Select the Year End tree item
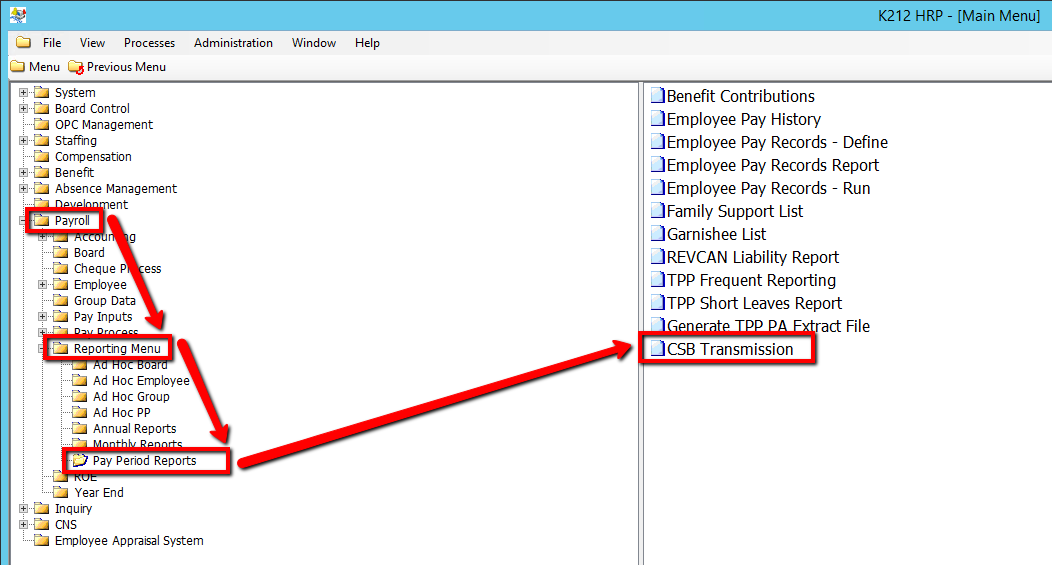This screenshot has height=565, width=1052. point(99,493)
